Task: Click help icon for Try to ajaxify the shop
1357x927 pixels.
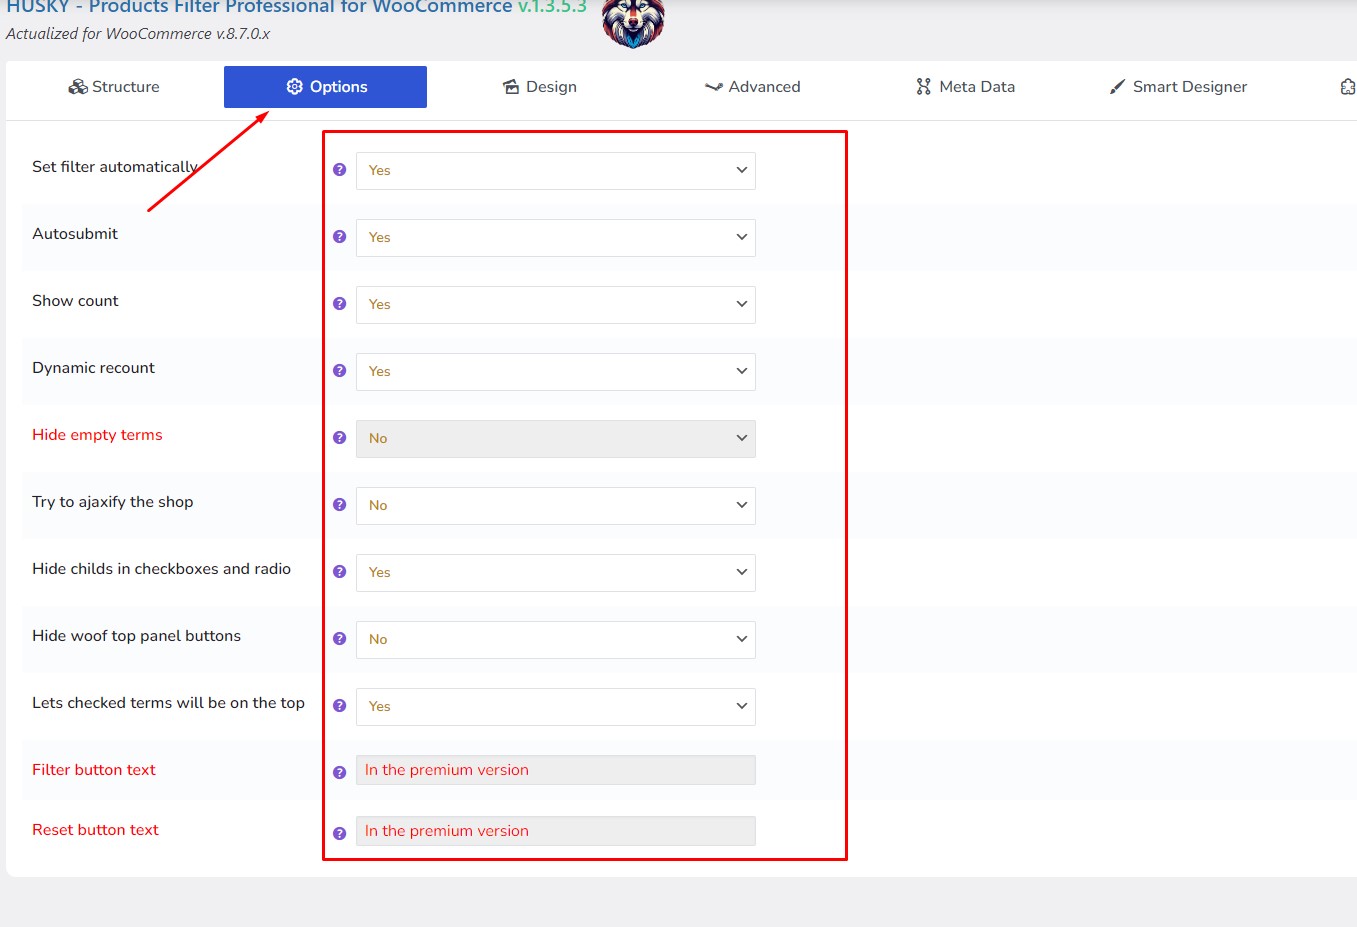Action: [x=340, y=505]
